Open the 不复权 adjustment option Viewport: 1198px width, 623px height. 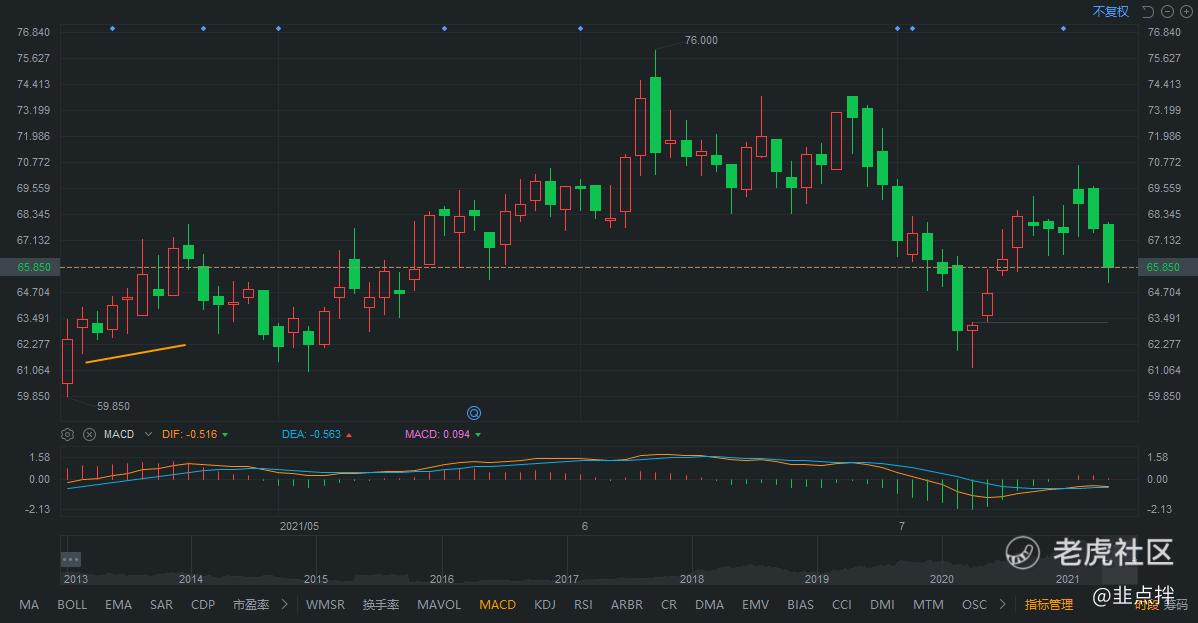tap(1110, 11)
